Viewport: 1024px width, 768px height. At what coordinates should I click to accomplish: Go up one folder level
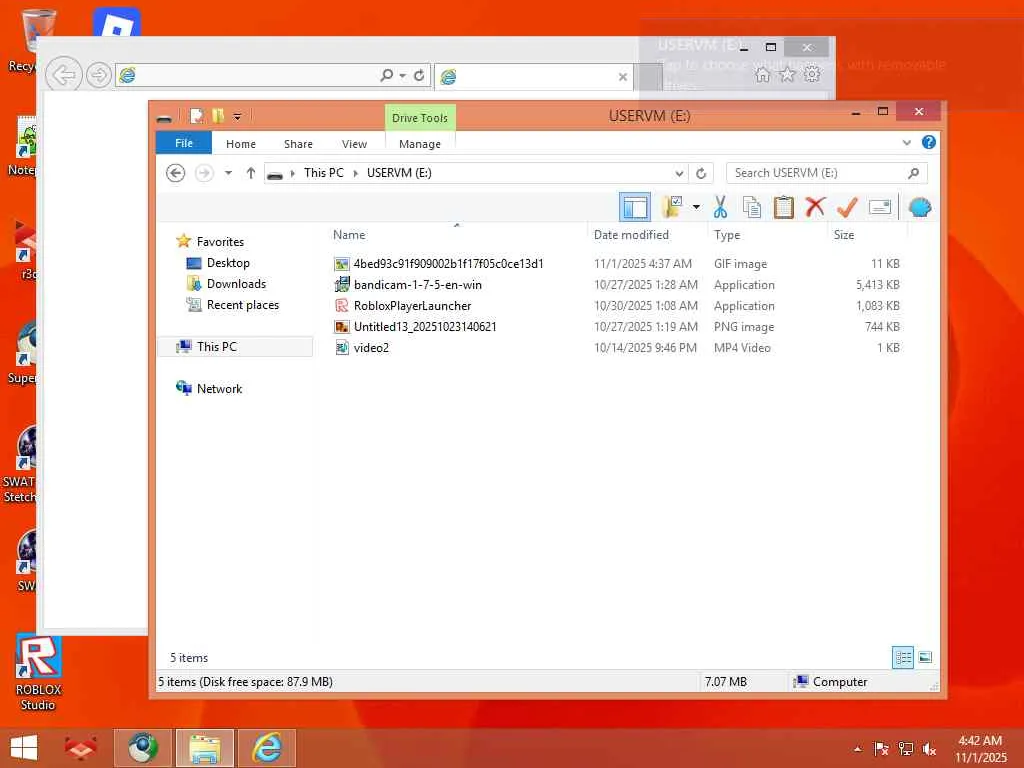[x=250, y=173]
